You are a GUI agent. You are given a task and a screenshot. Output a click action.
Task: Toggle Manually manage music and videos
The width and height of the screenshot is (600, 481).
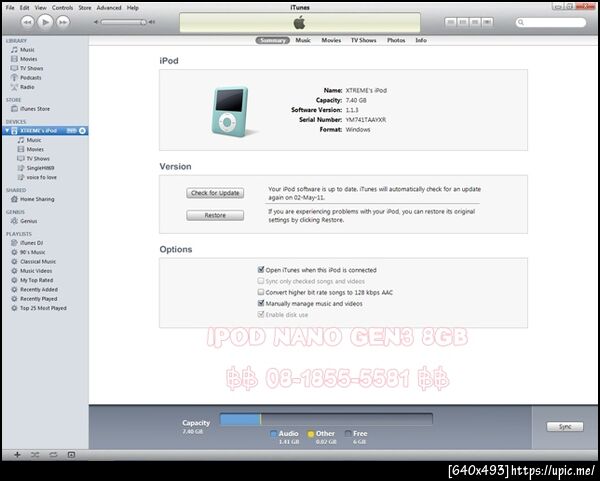[261, 303]
